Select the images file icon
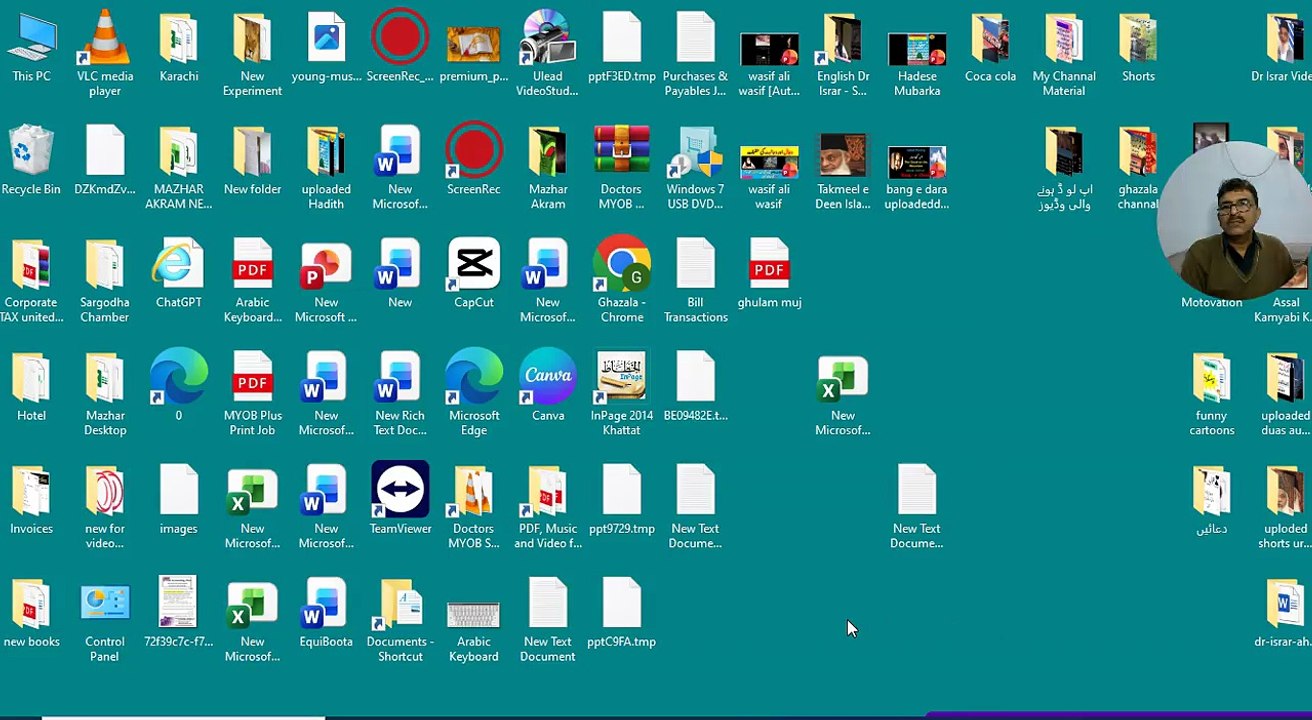The image size is (1312, 720). (179, 500)
